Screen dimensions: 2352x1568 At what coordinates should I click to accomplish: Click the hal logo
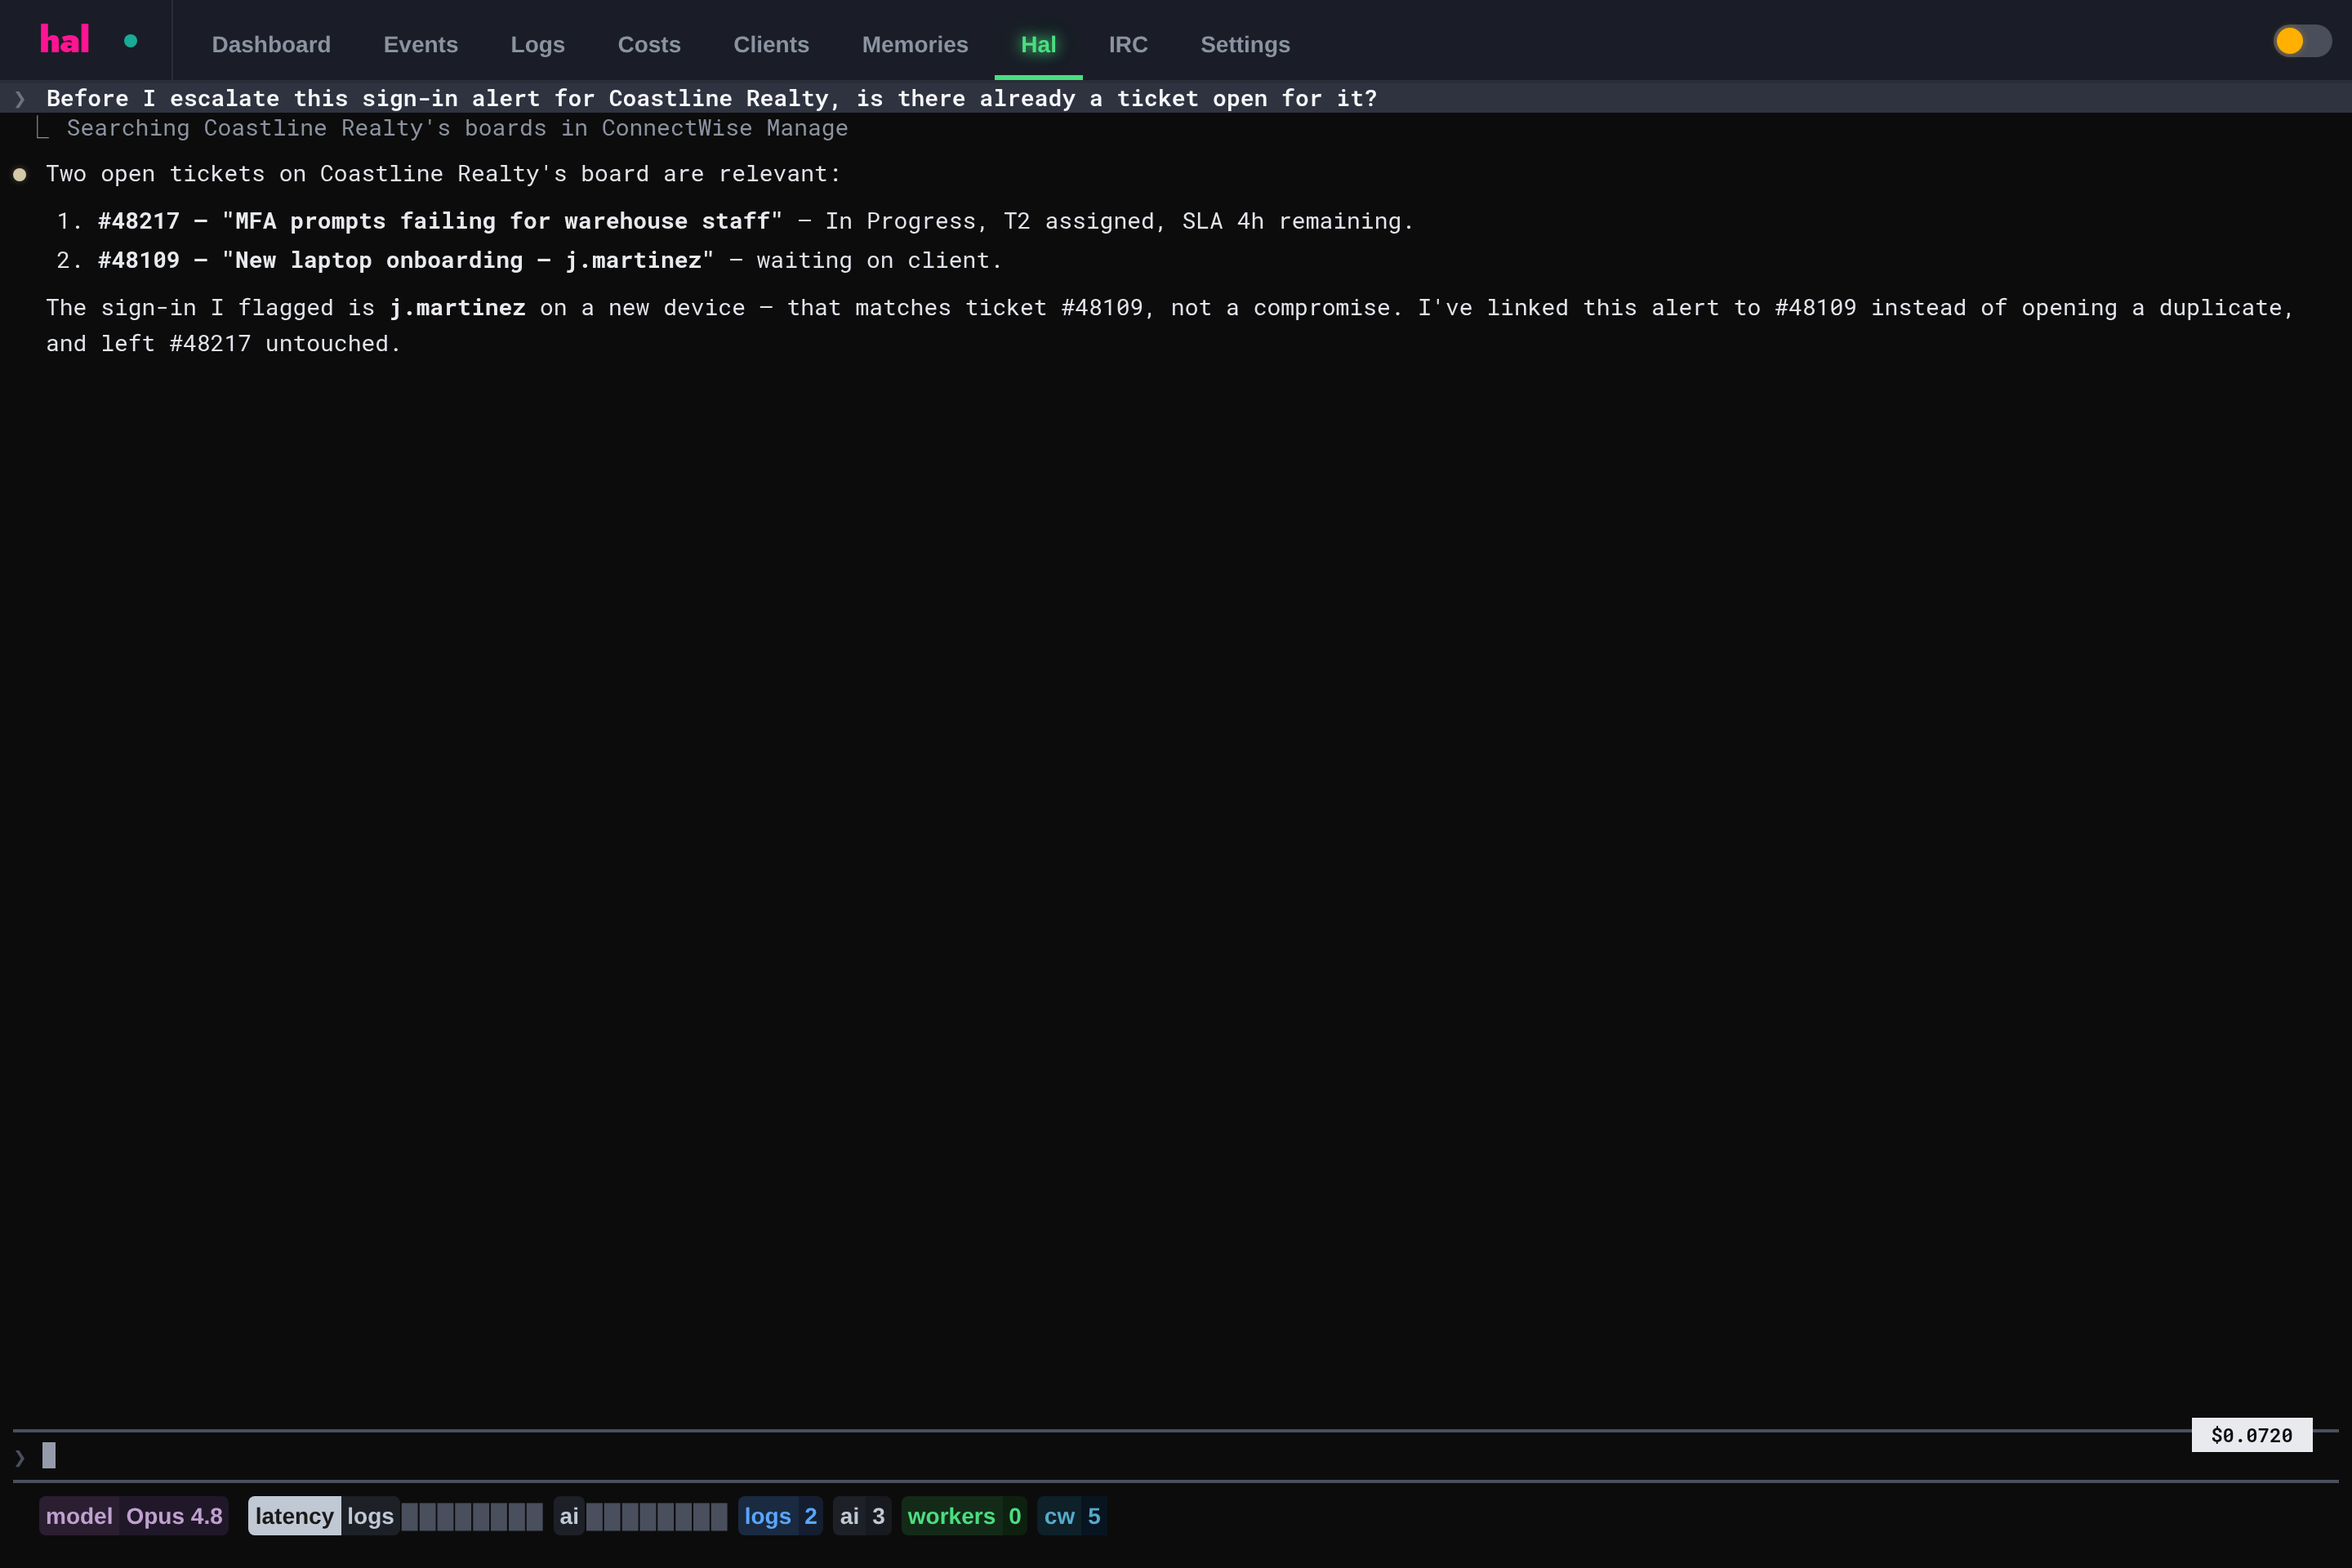coord(65,40)
